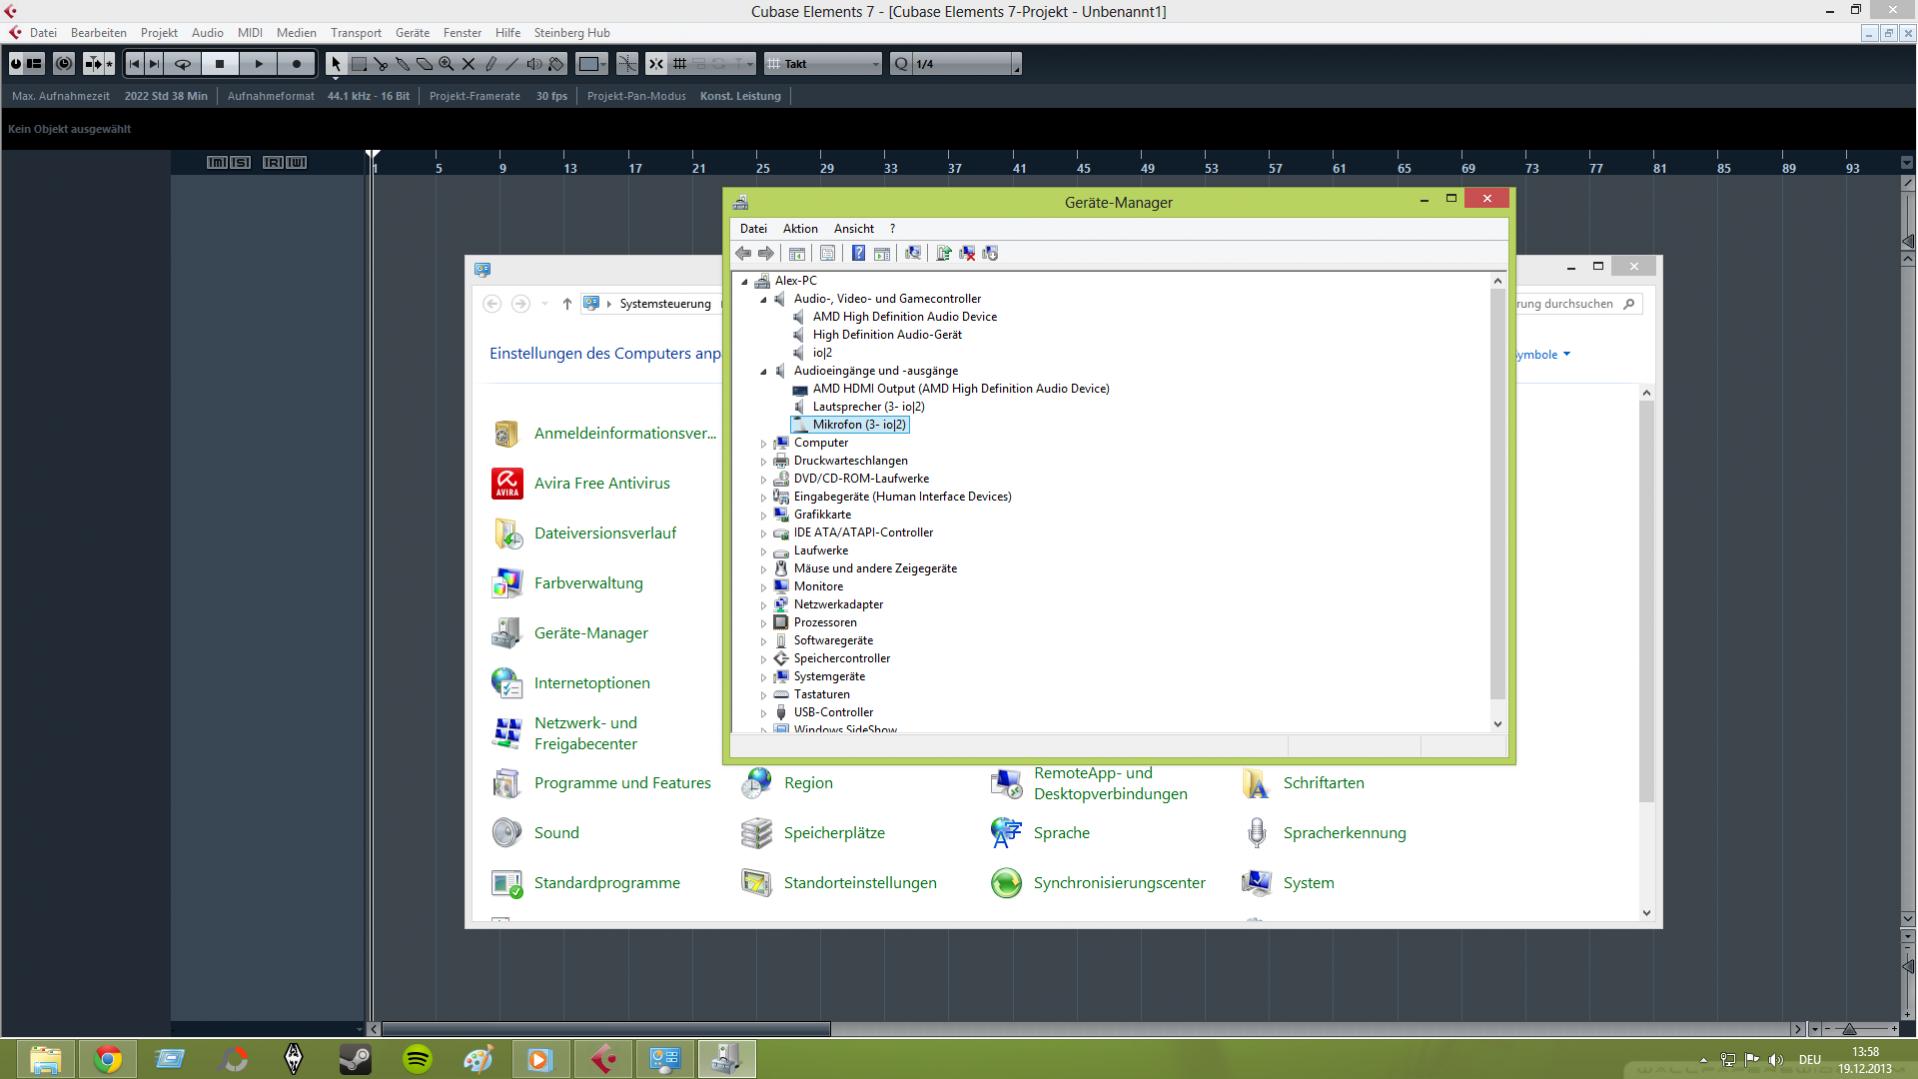This screenshot has width=1918, height=1079.
Task: Open the color selector dropdown in toolbar
Action: point(592,64)
